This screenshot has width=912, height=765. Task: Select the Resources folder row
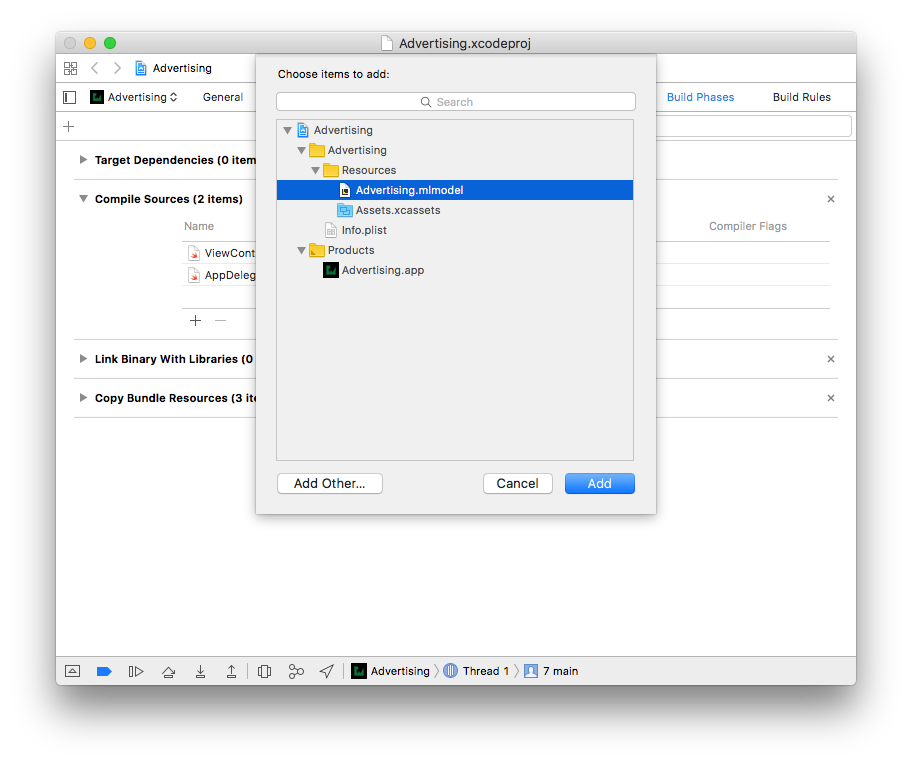click(x=455, y=170)
